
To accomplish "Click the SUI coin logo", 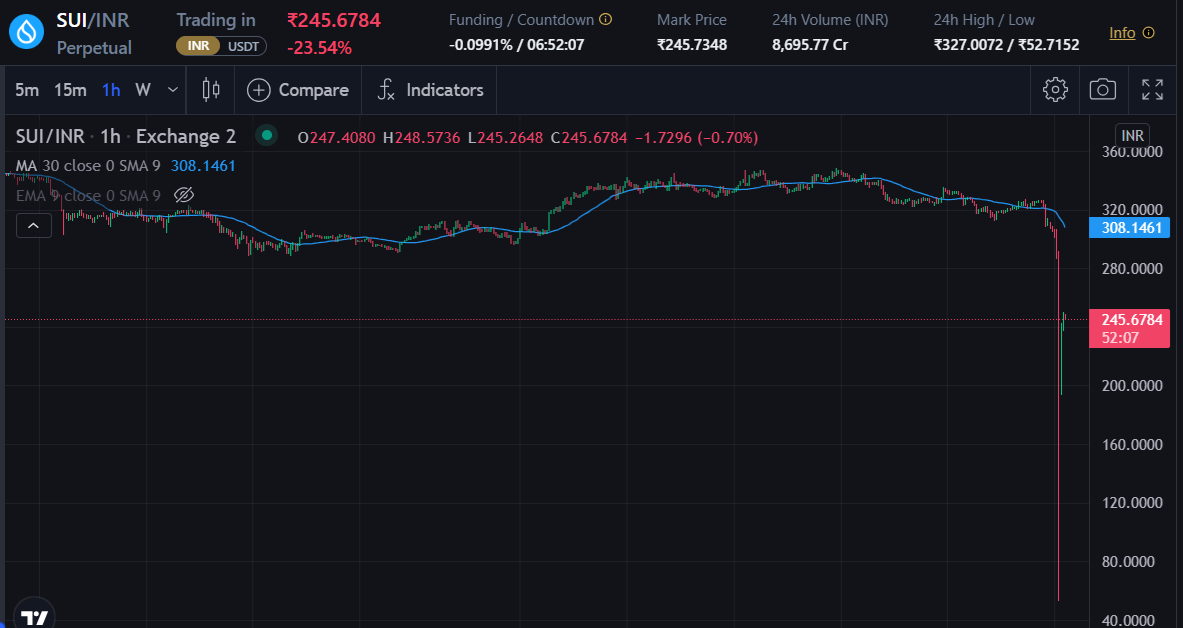I will (x=27, y=33).
